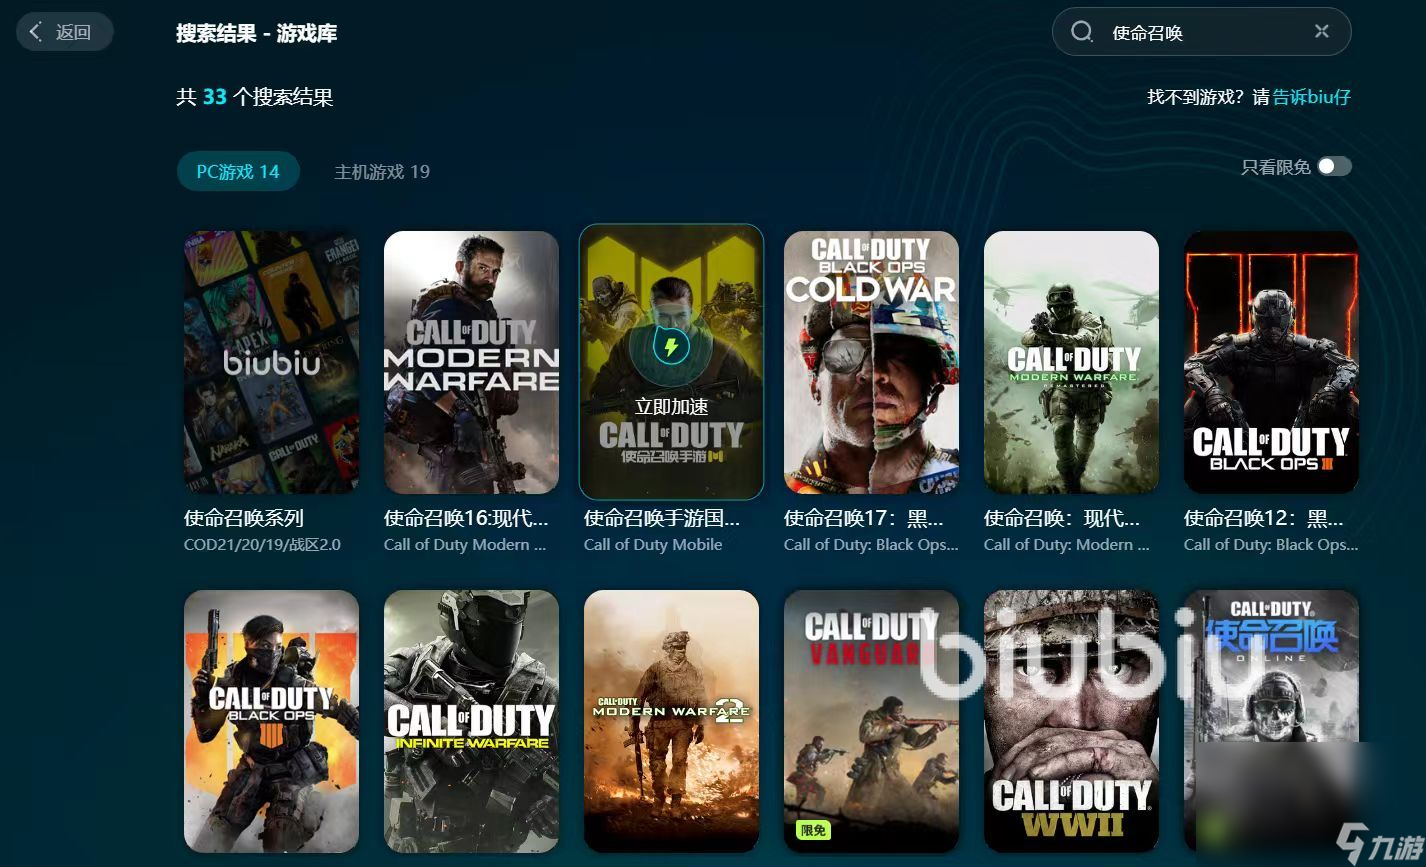Open the Black Ops Cold War cover

pyautogui.click(x=871, y=362)
